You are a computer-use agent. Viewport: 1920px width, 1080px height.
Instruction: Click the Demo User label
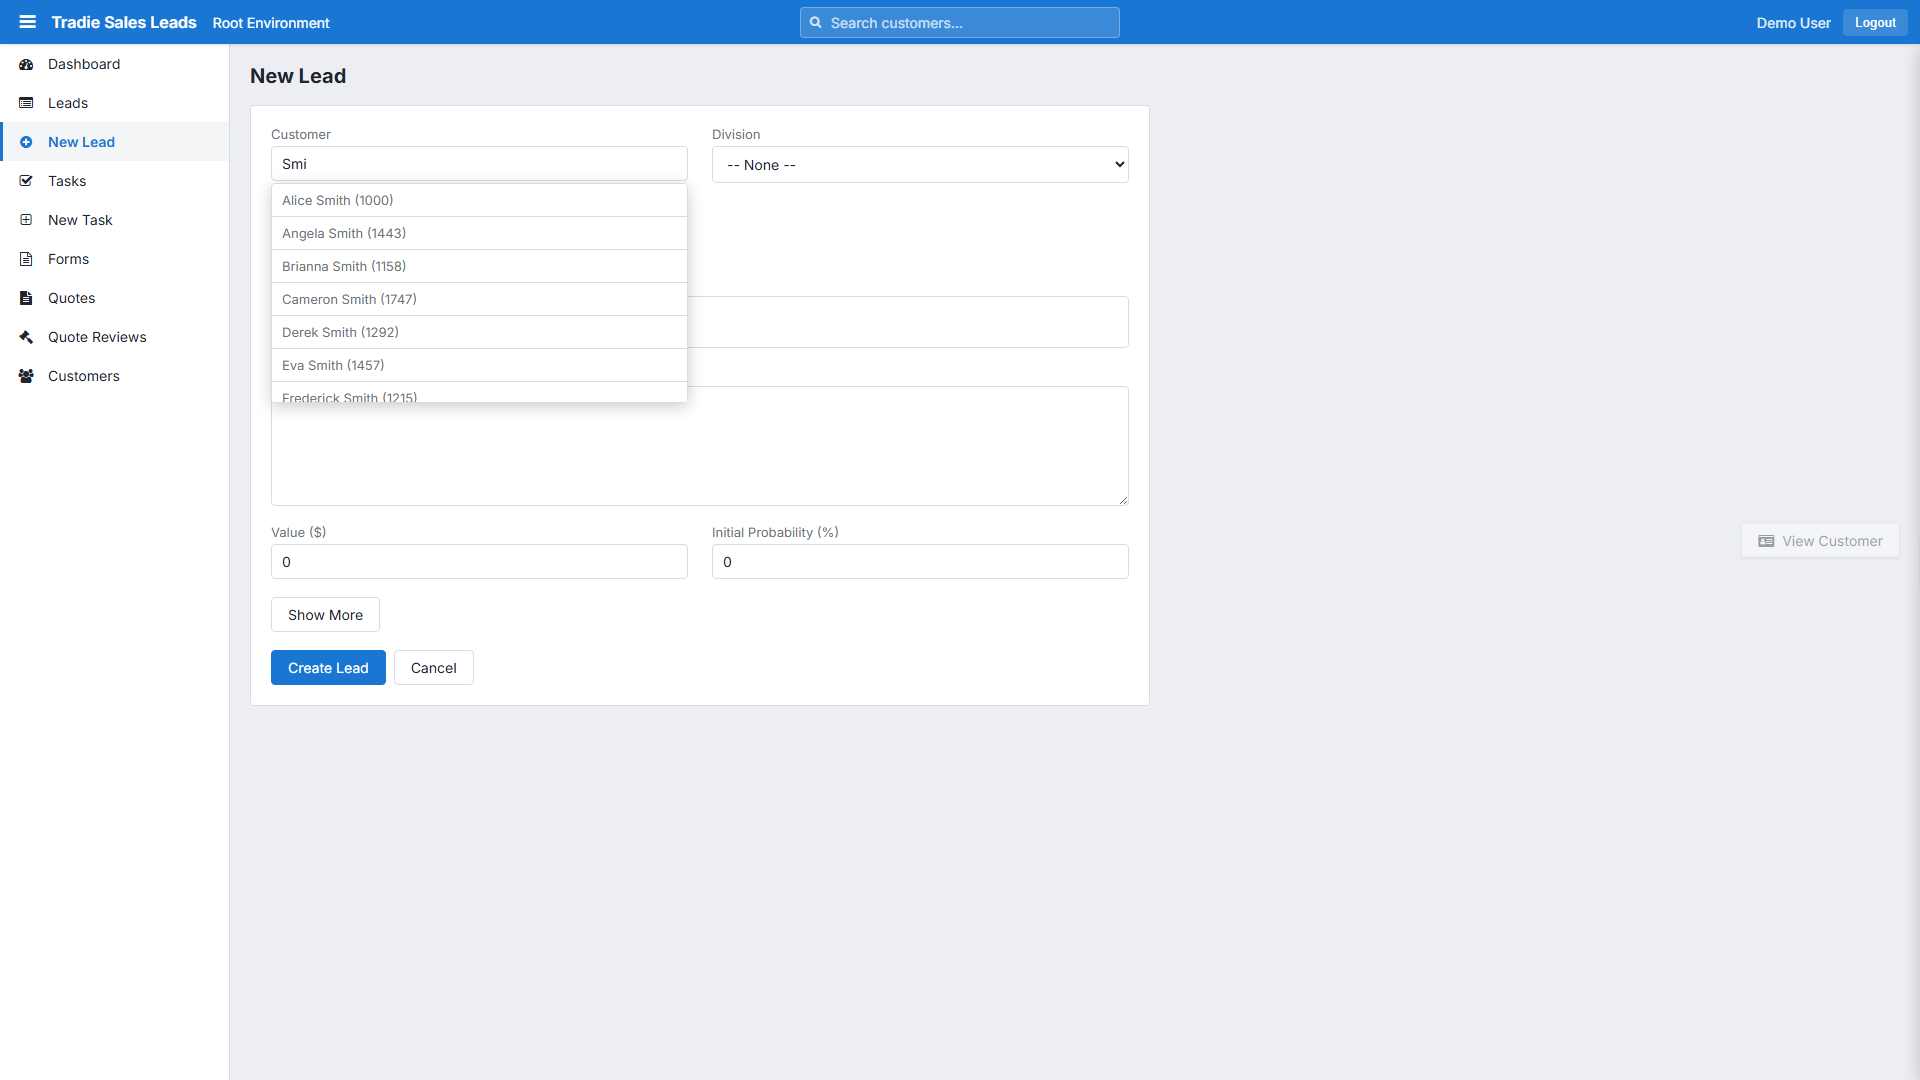[1793, 23]
